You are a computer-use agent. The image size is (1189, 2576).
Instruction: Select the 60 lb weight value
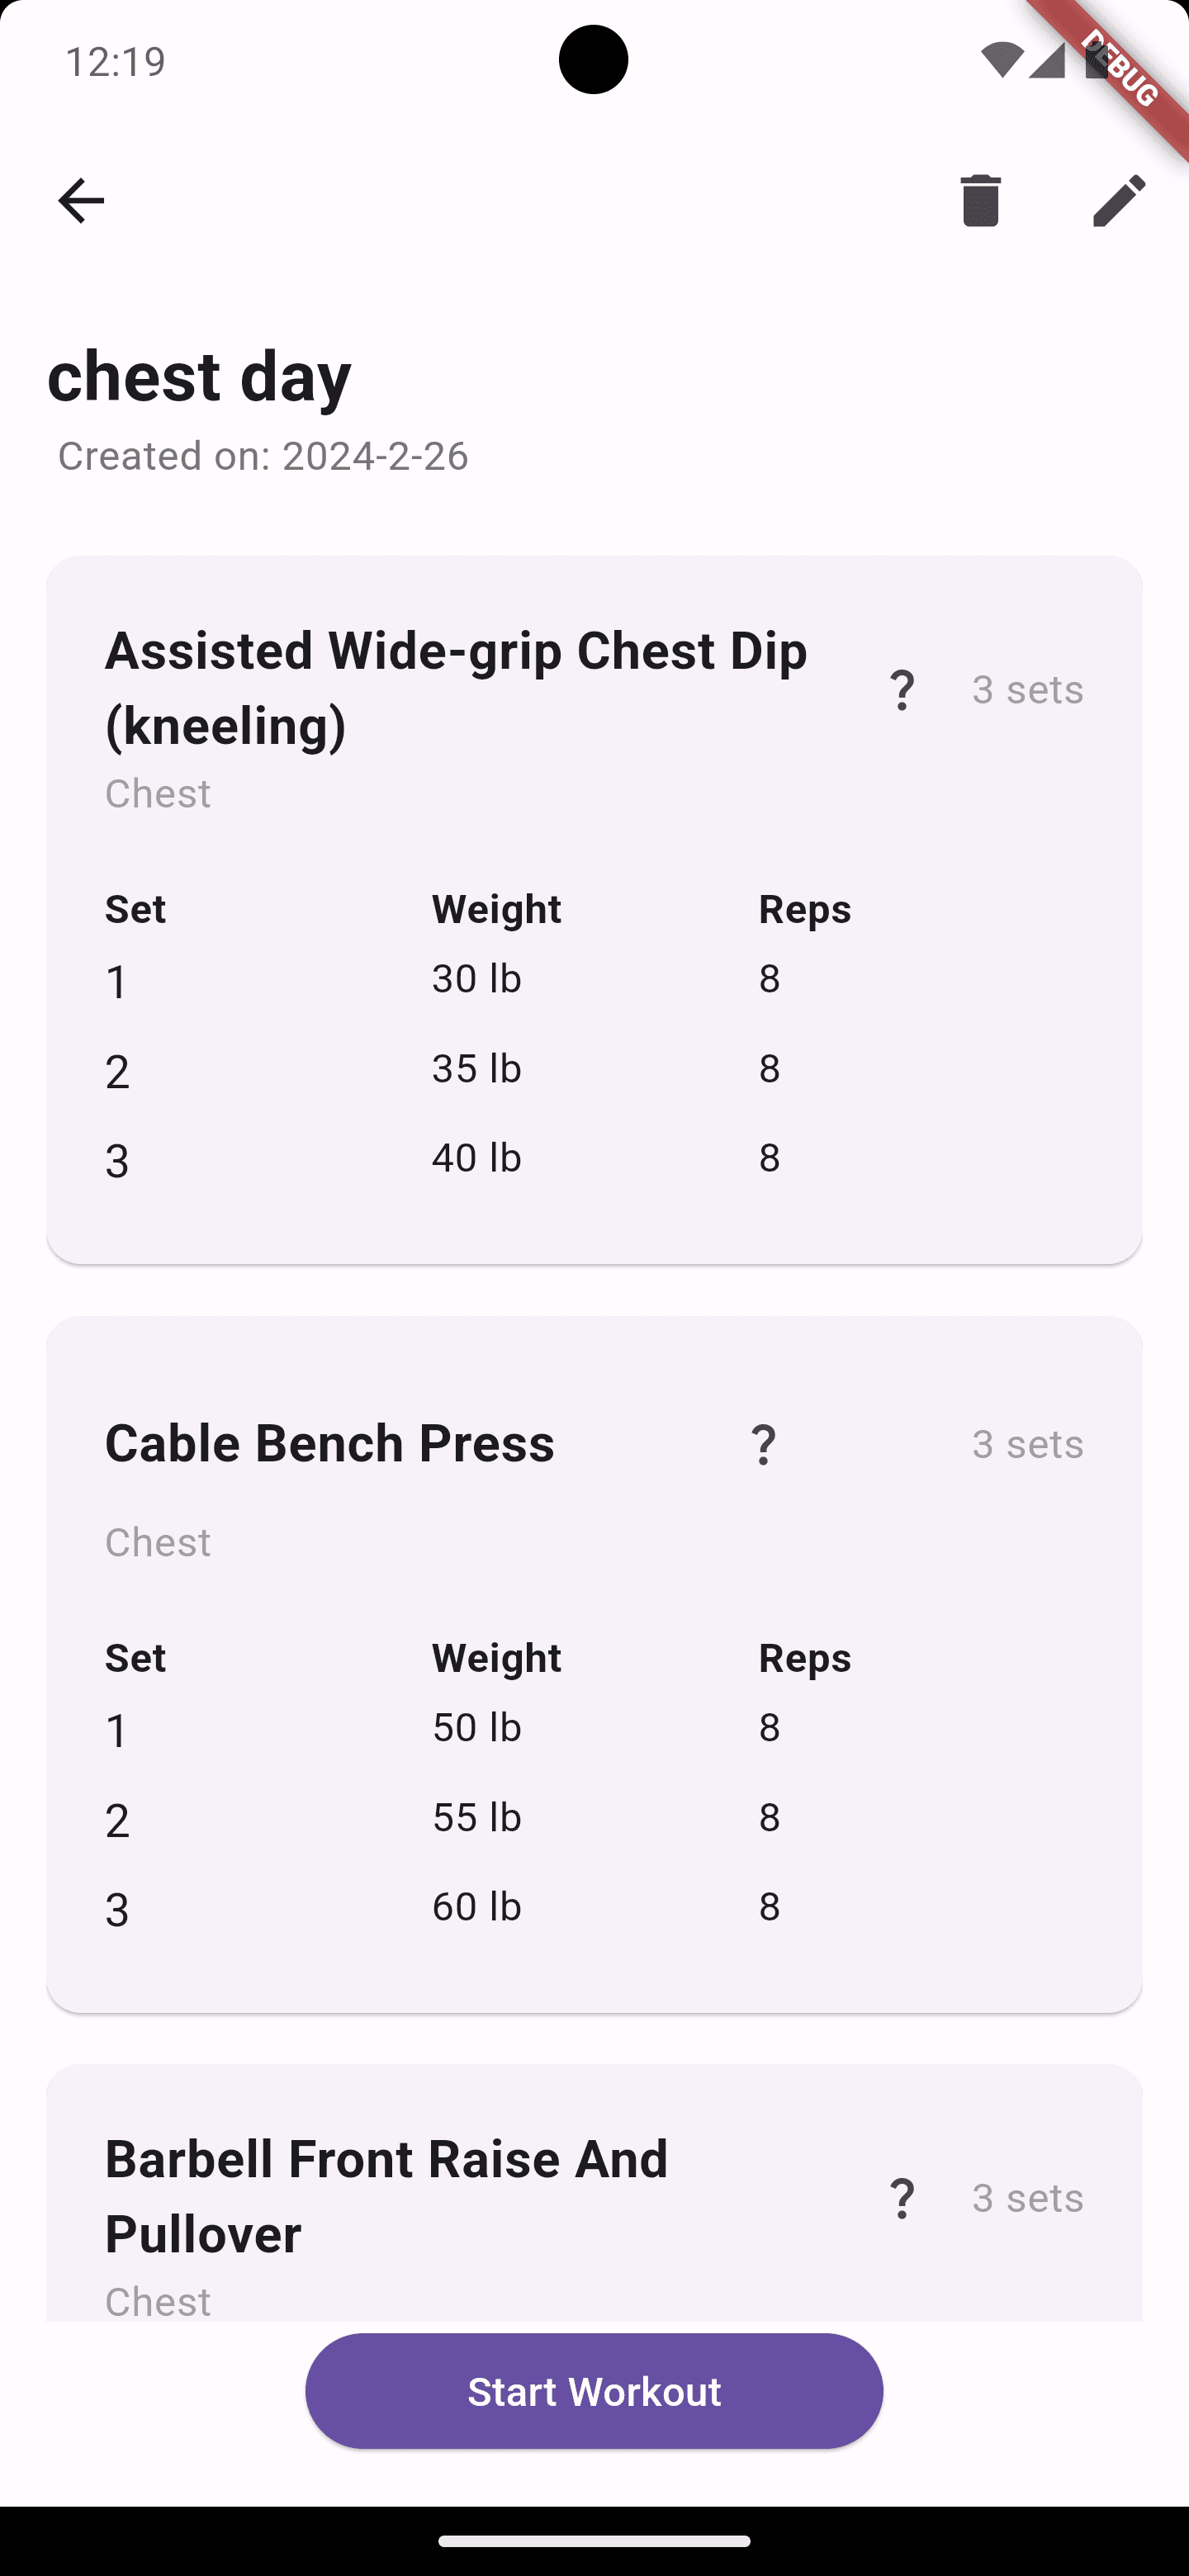[x=476, y=1906]
